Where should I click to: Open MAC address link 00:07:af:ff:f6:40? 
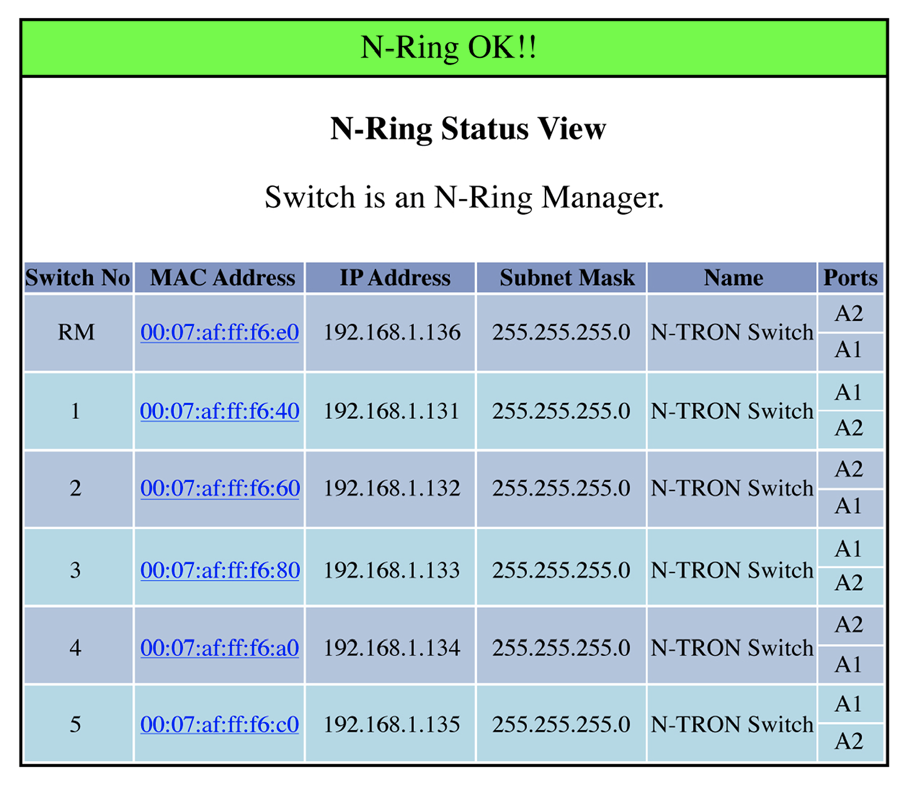coord(219,411)
